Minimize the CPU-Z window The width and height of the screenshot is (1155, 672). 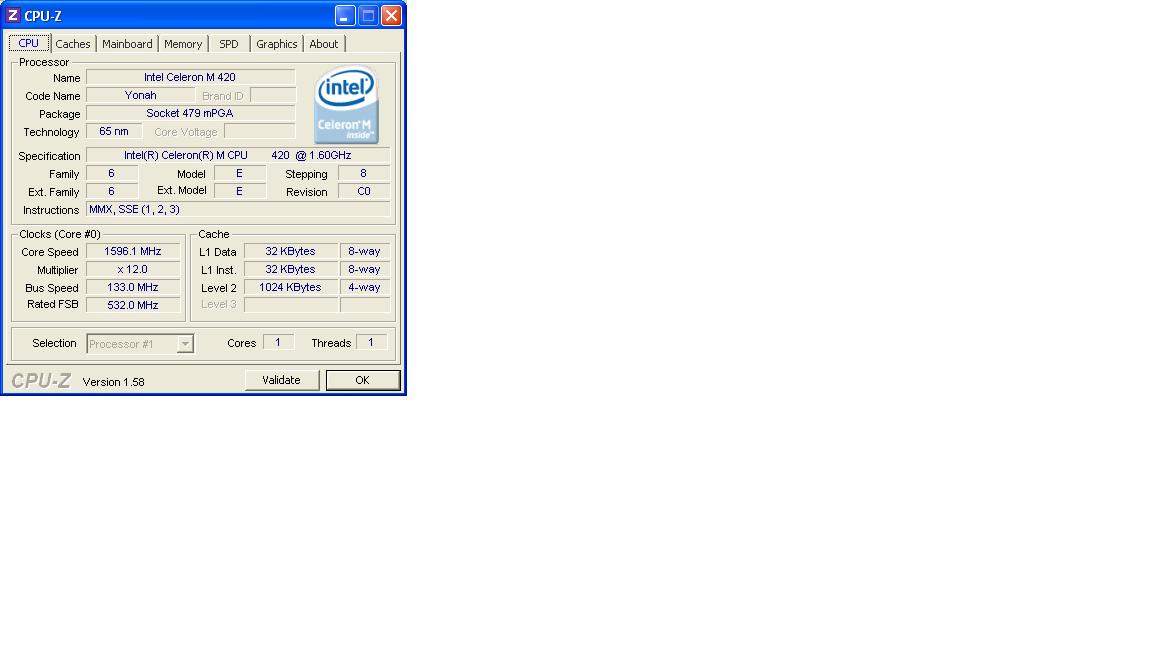345,15
